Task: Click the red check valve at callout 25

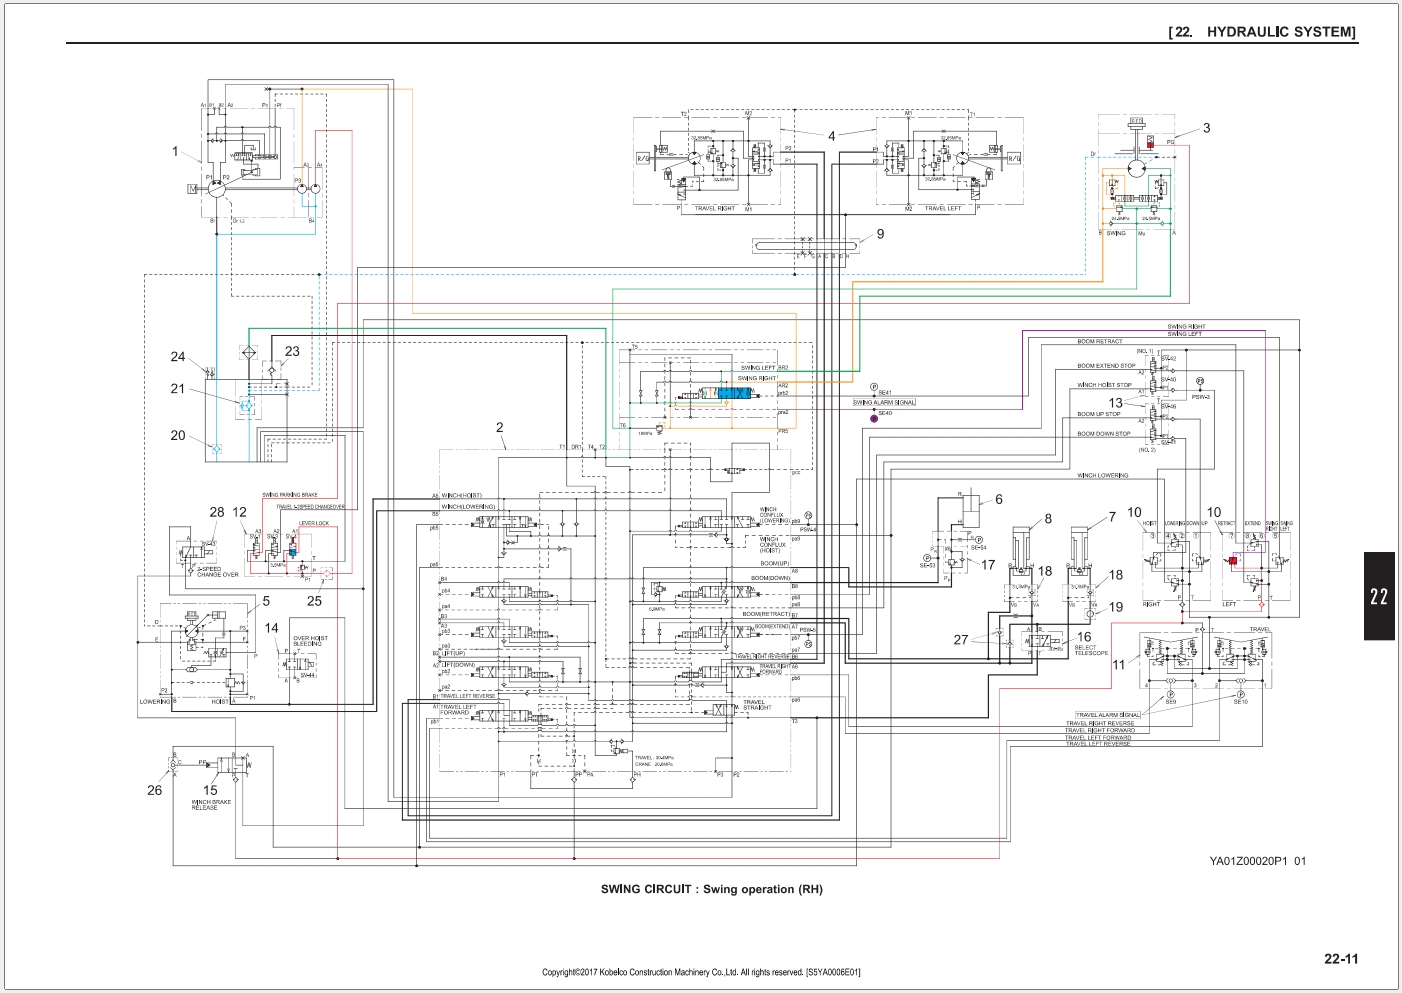Action: [x=325, y=575]
